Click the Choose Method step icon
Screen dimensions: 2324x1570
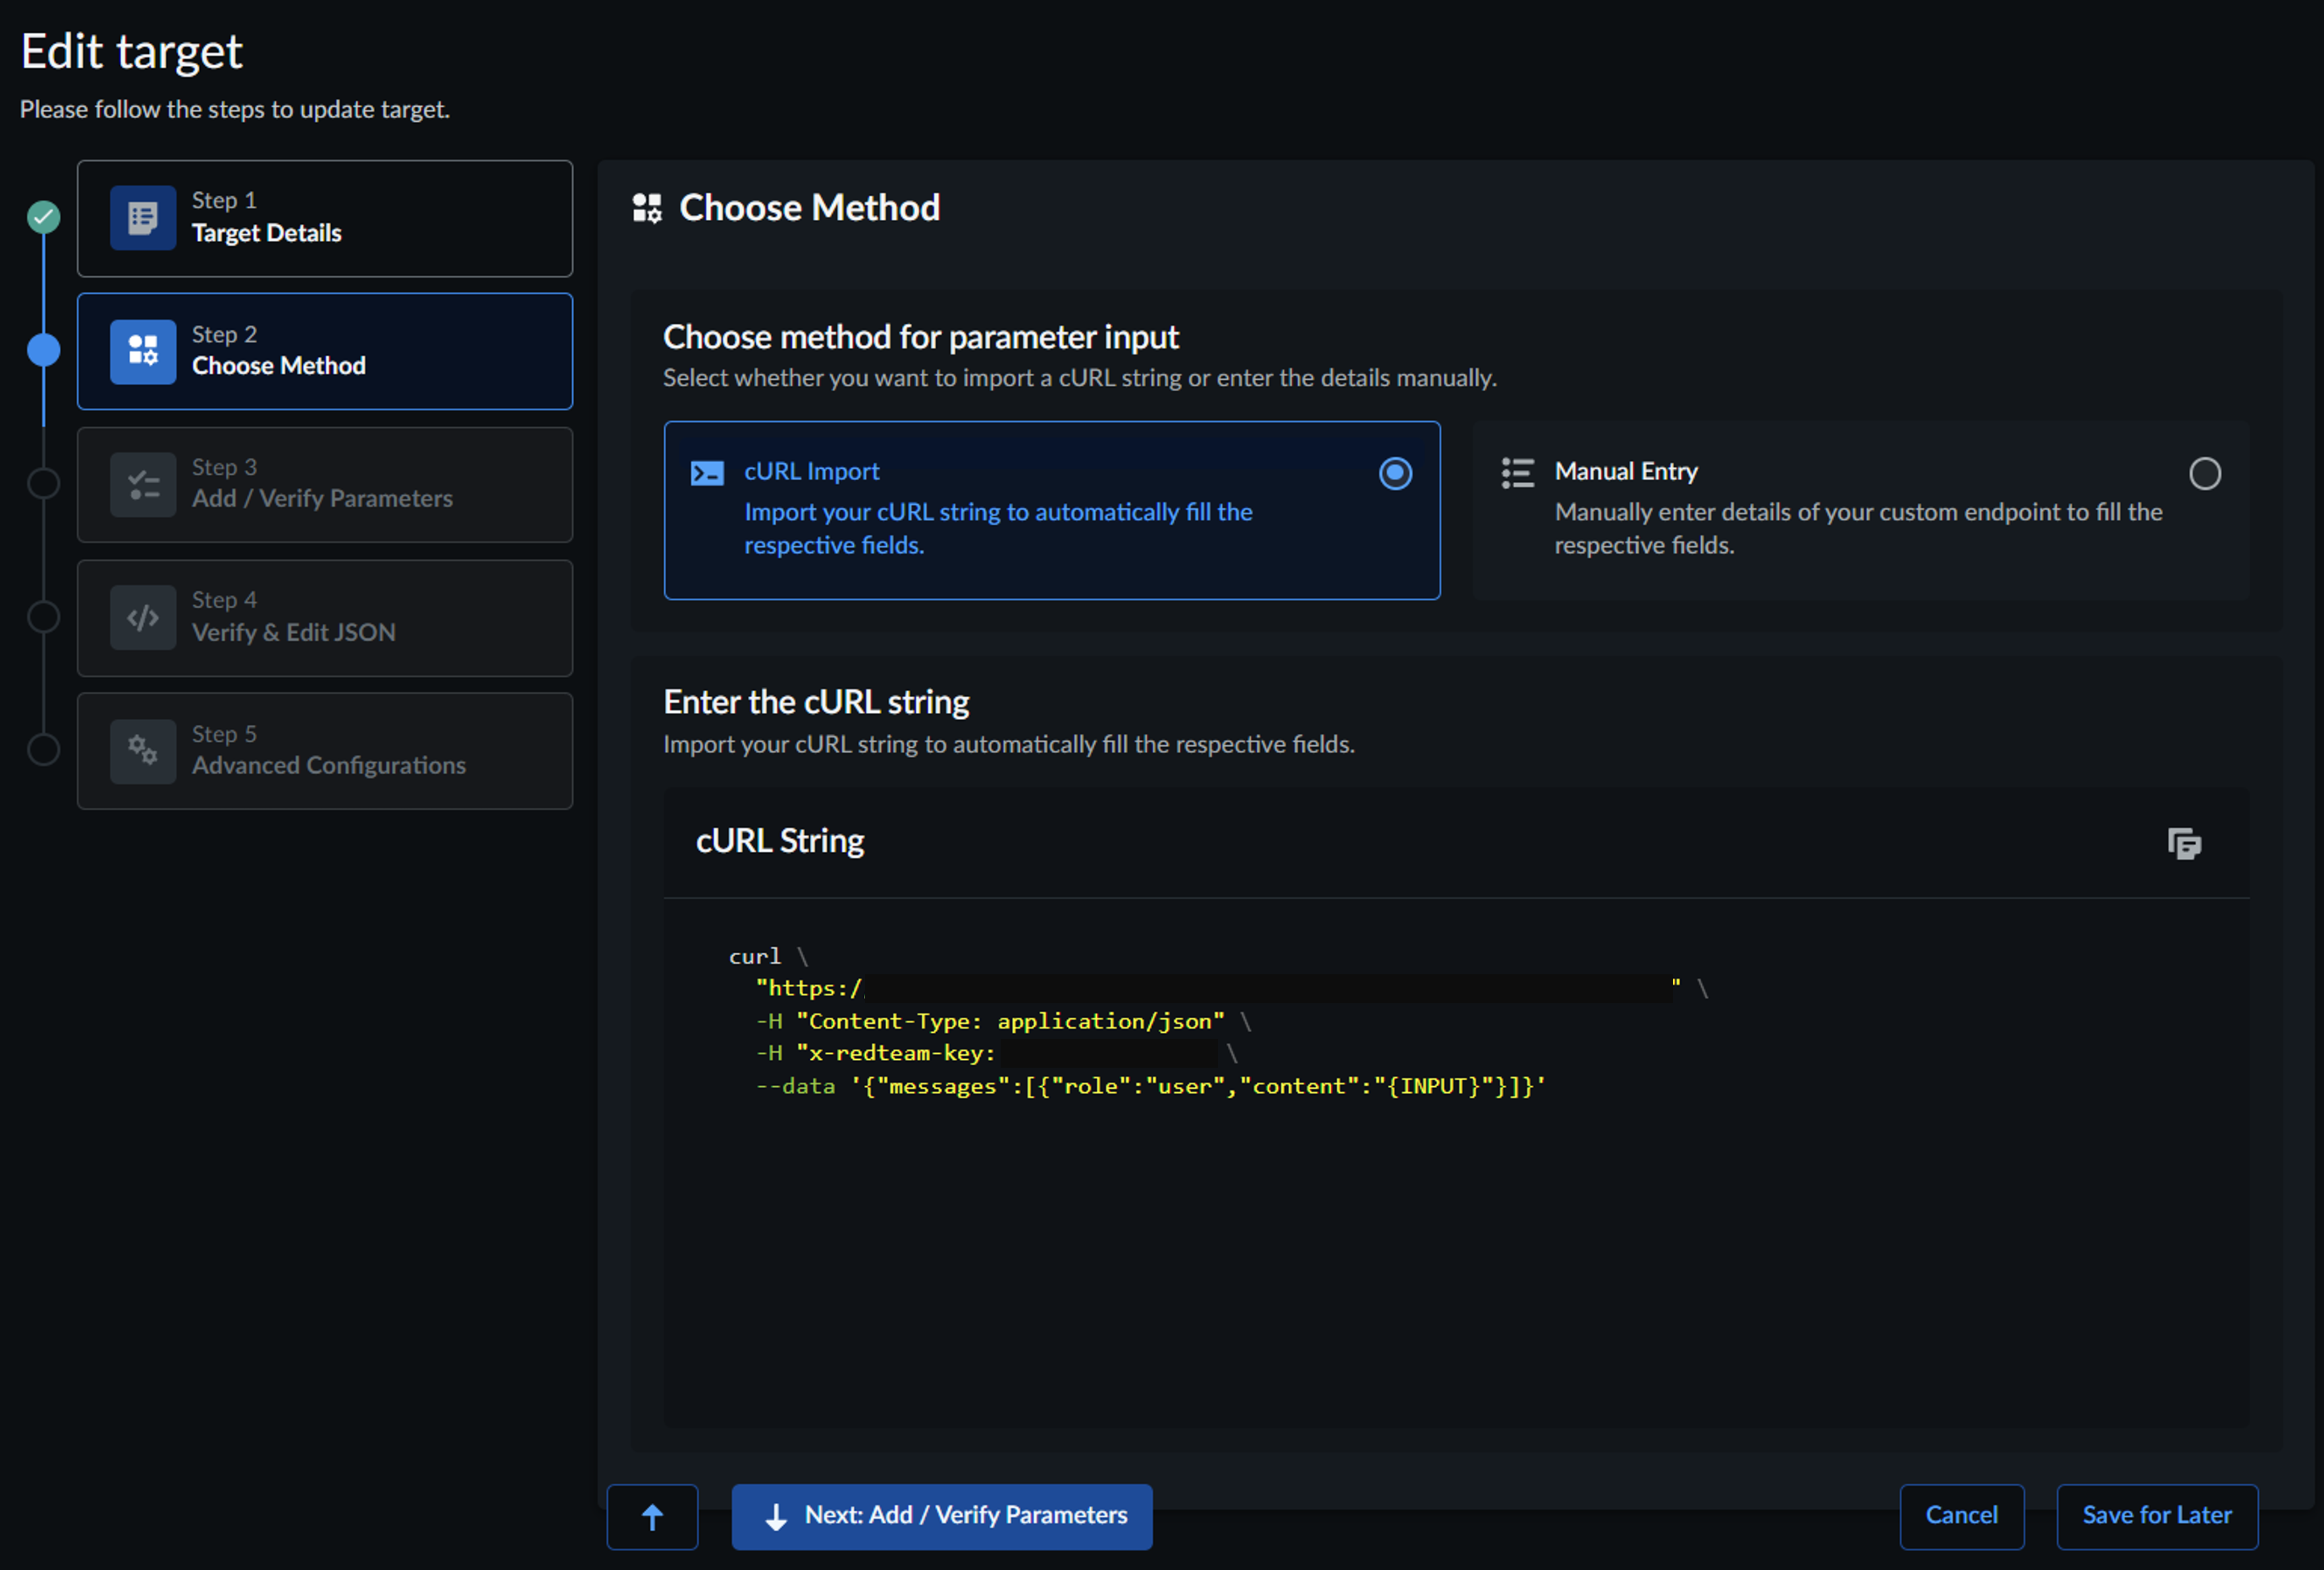143,351
